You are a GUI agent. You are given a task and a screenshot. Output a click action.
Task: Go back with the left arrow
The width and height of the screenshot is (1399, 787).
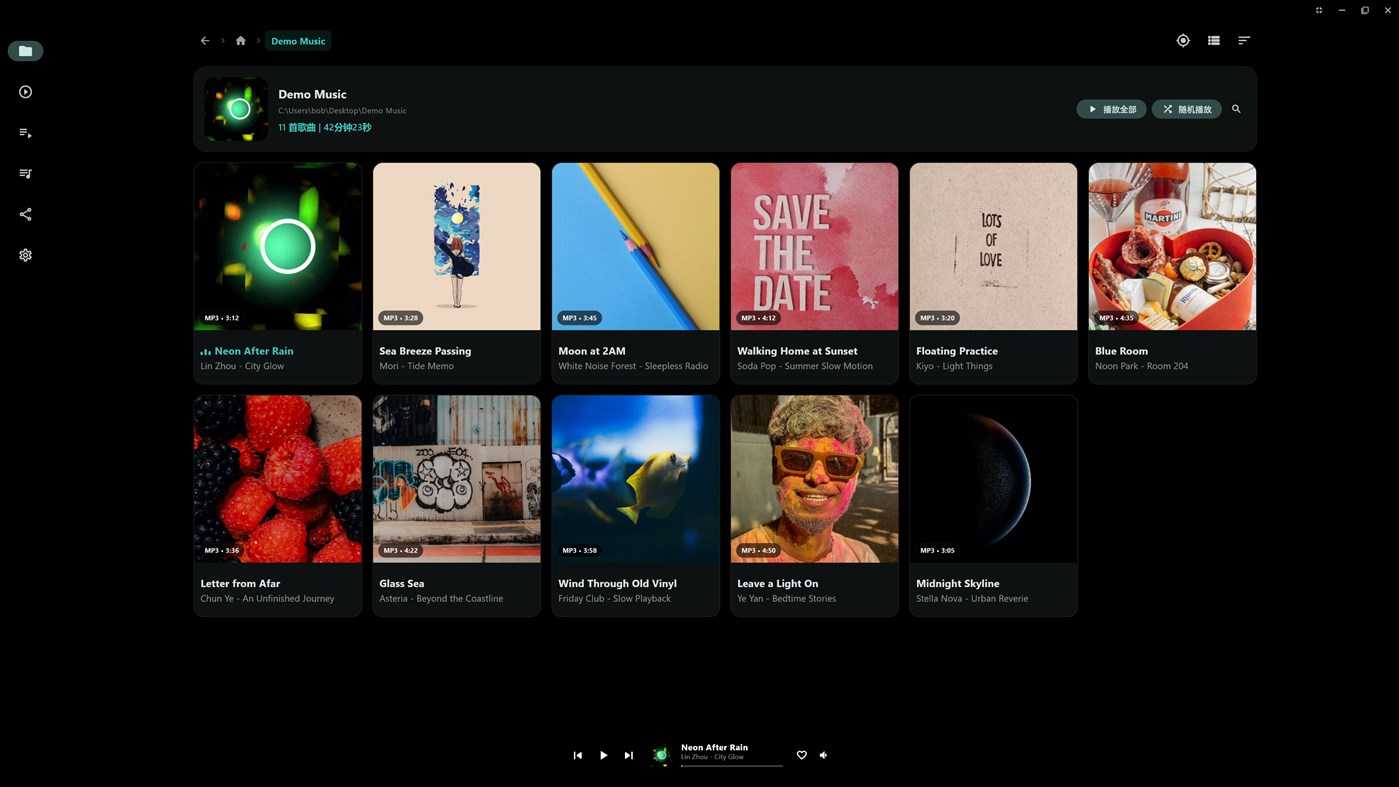(205, 41)
